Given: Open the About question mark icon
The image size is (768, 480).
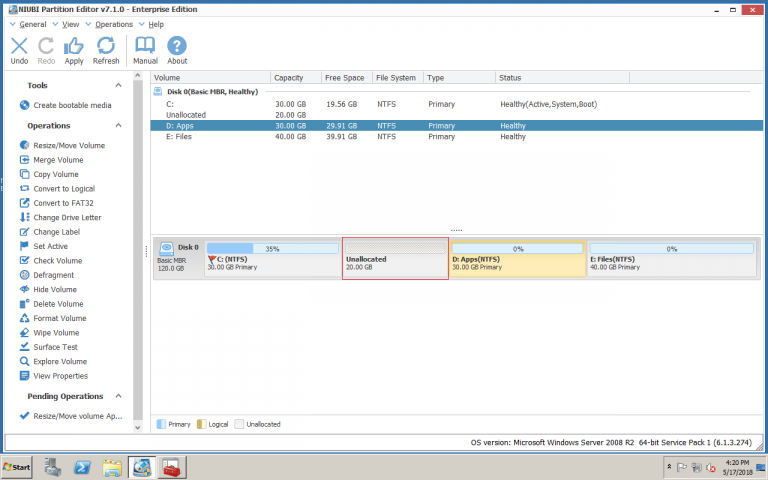Looking at the screenshot, I should click(177, 50).
